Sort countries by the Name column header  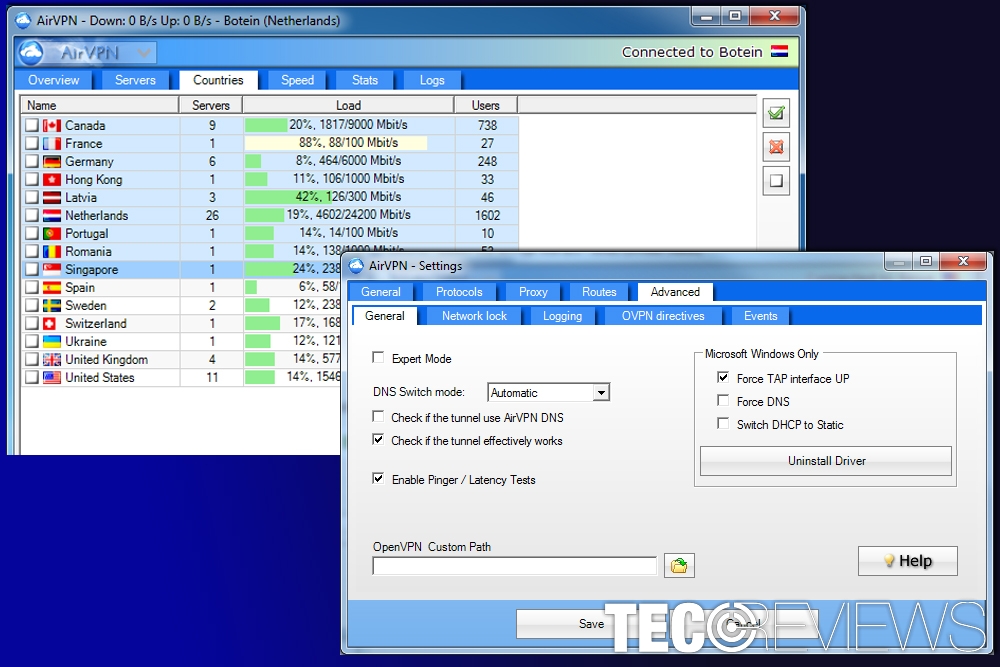99,105
